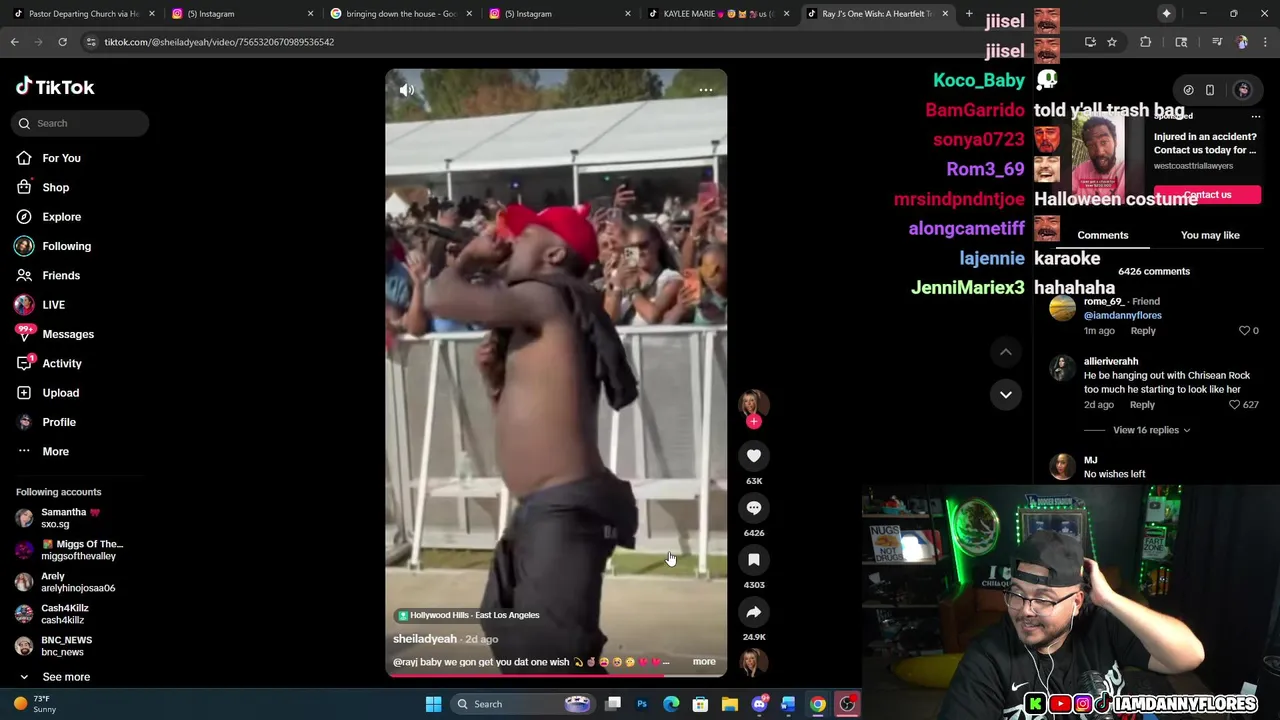1280x720 pixels.
Task: Like allierivanah's comment
Action: coord(1234,405)
